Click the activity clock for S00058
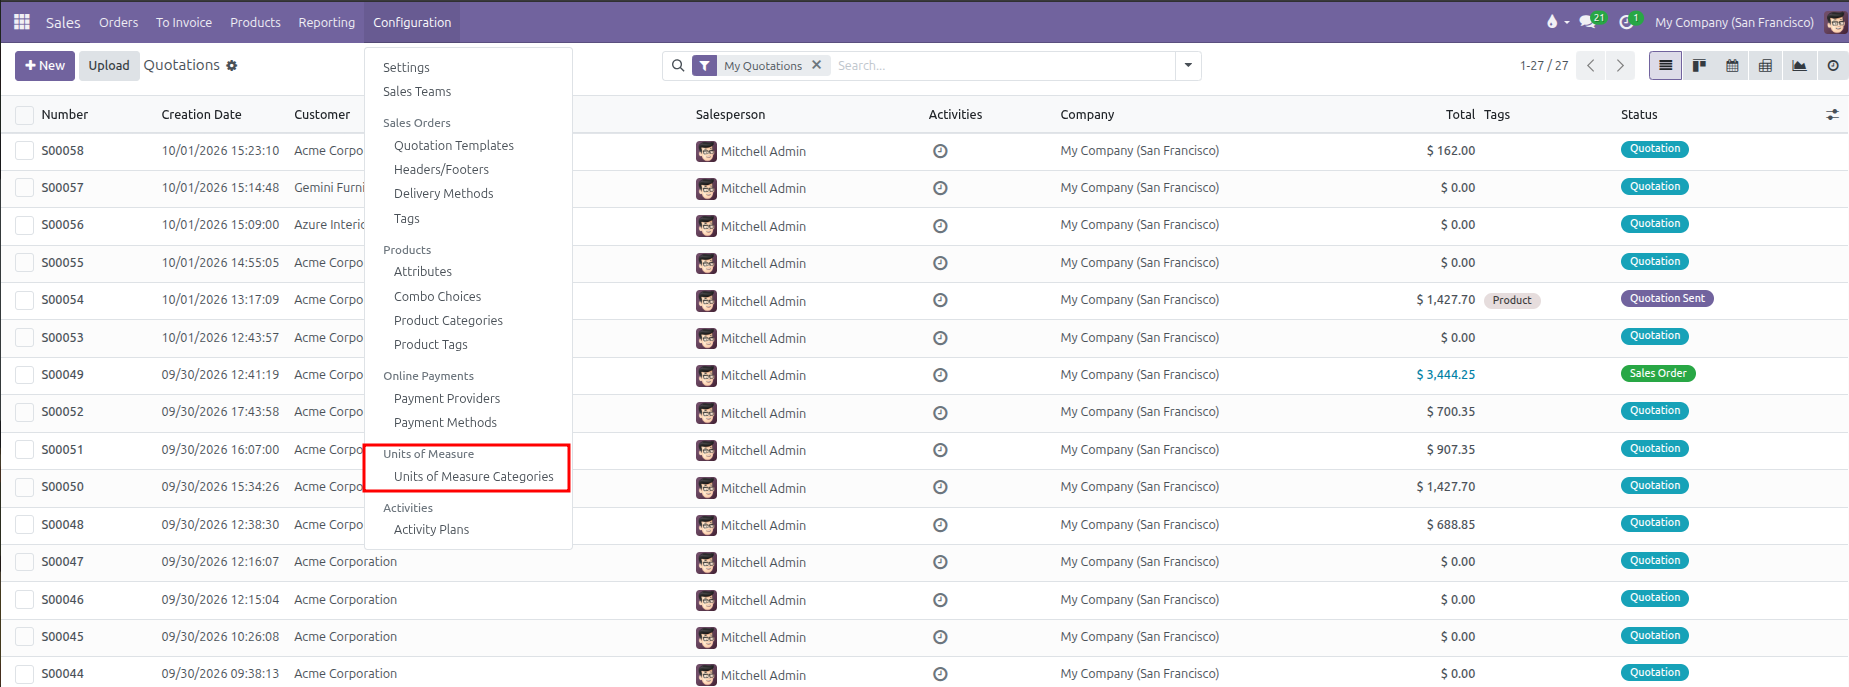This screenshot has width=1849, height=687. (x=940, y=151)
